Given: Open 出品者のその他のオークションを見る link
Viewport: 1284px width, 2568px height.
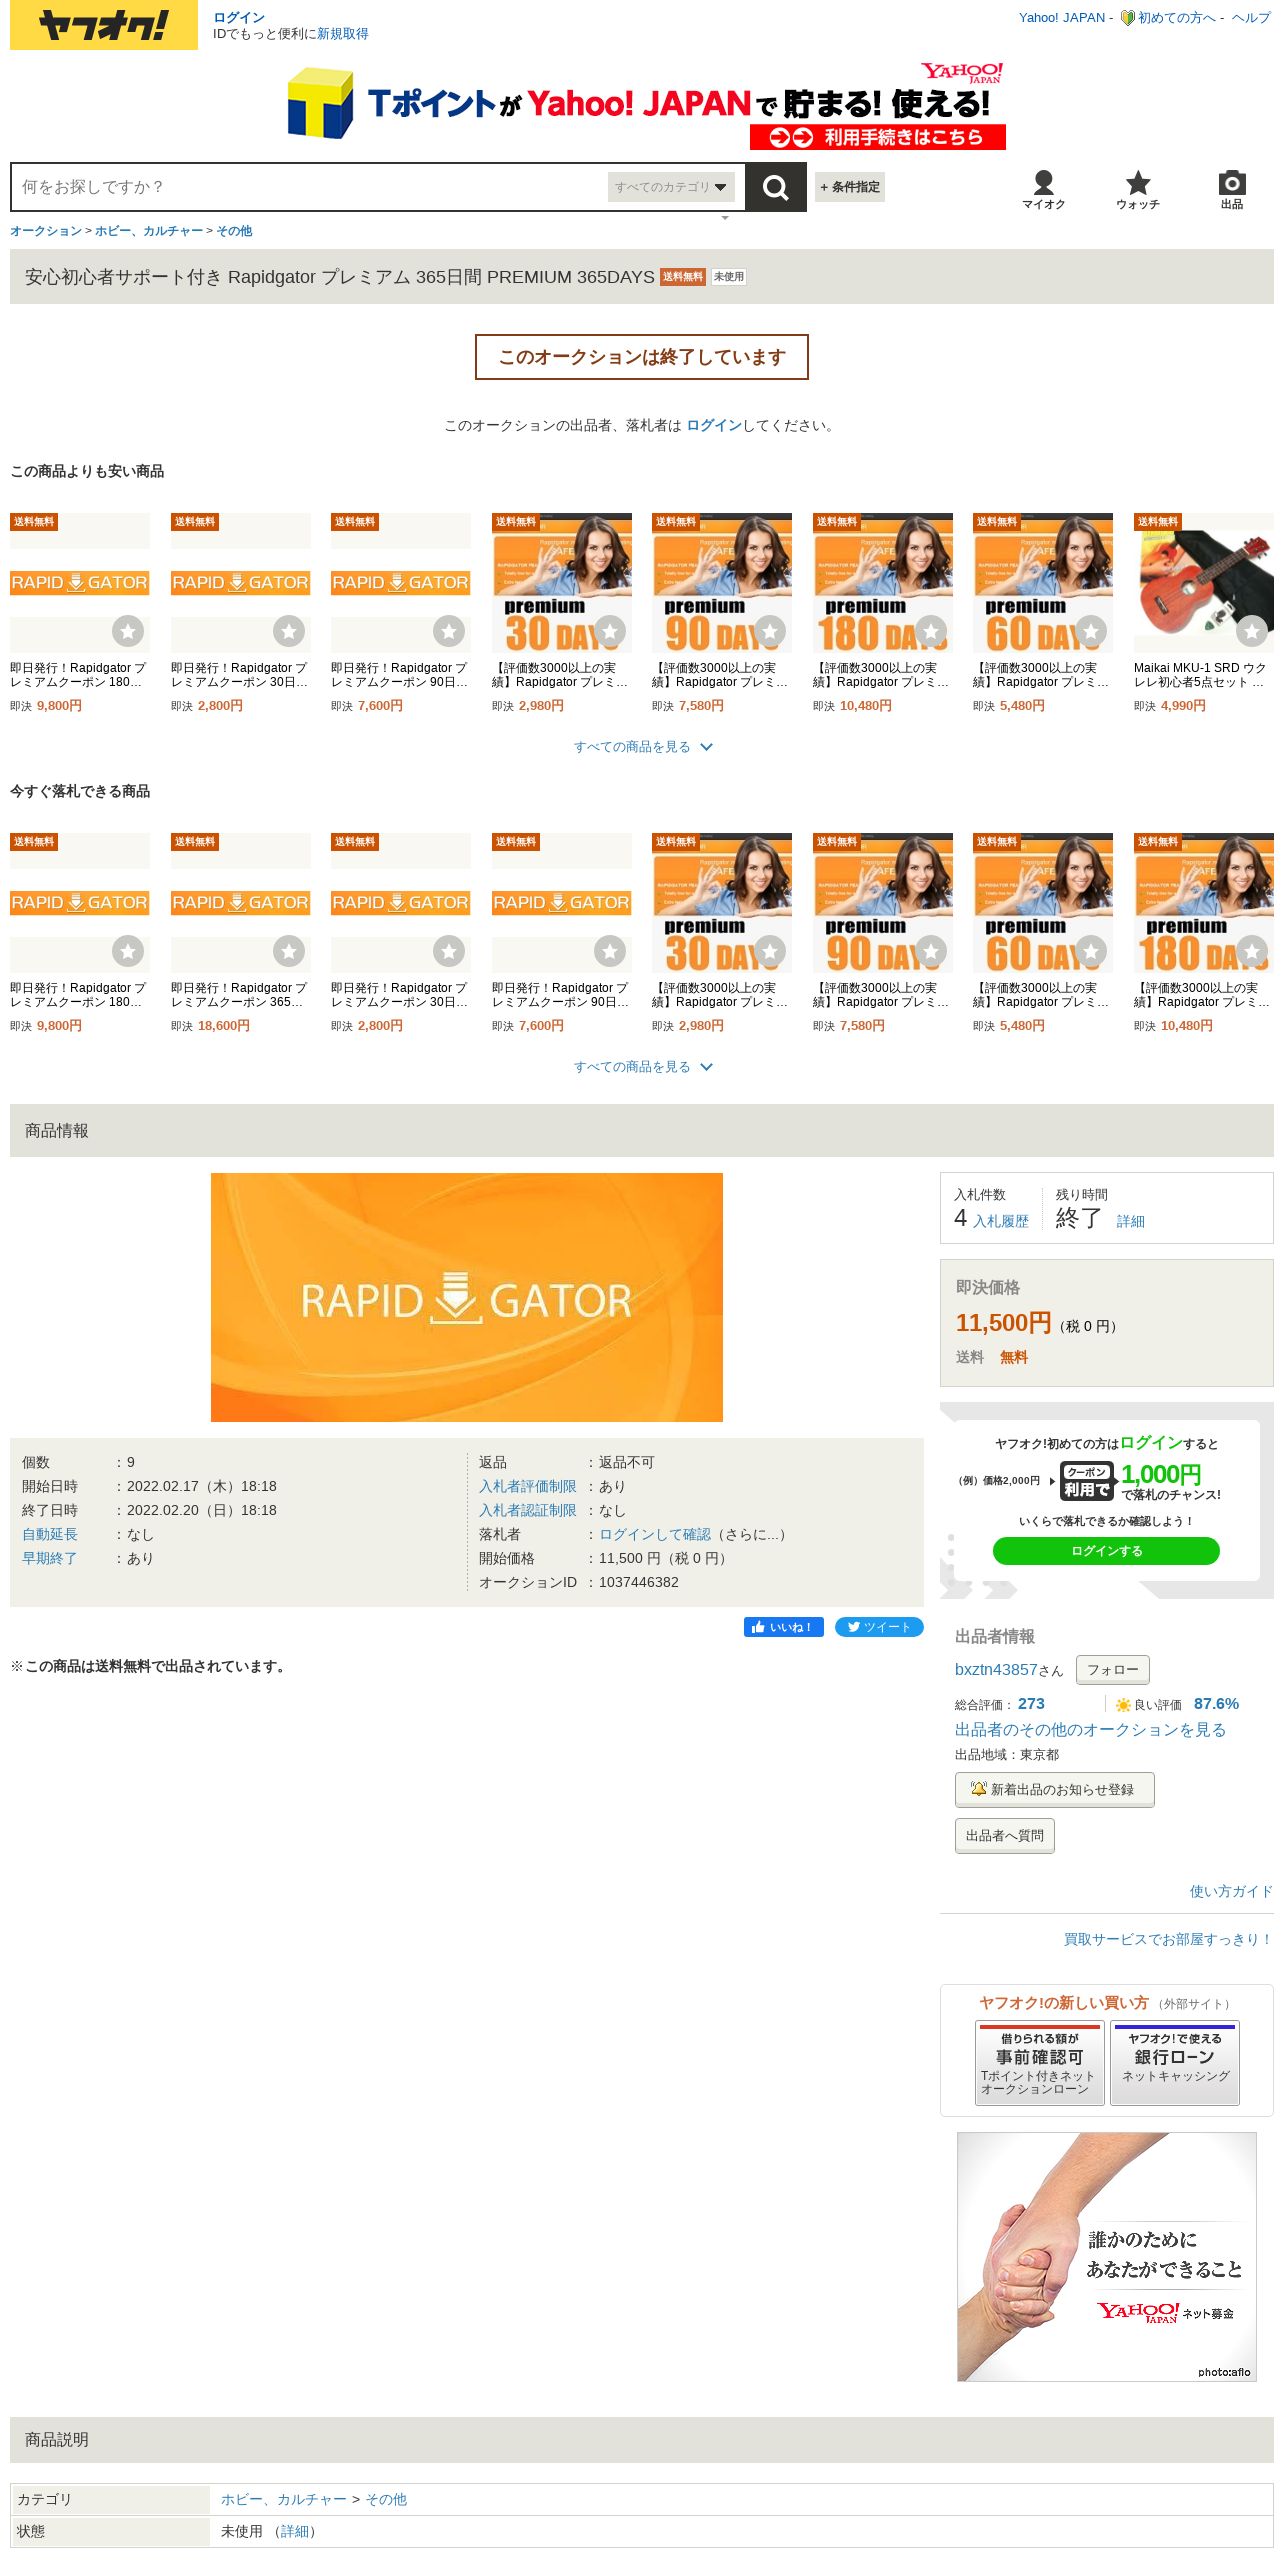Looking at the screenshot, I should (1090, 1730).
